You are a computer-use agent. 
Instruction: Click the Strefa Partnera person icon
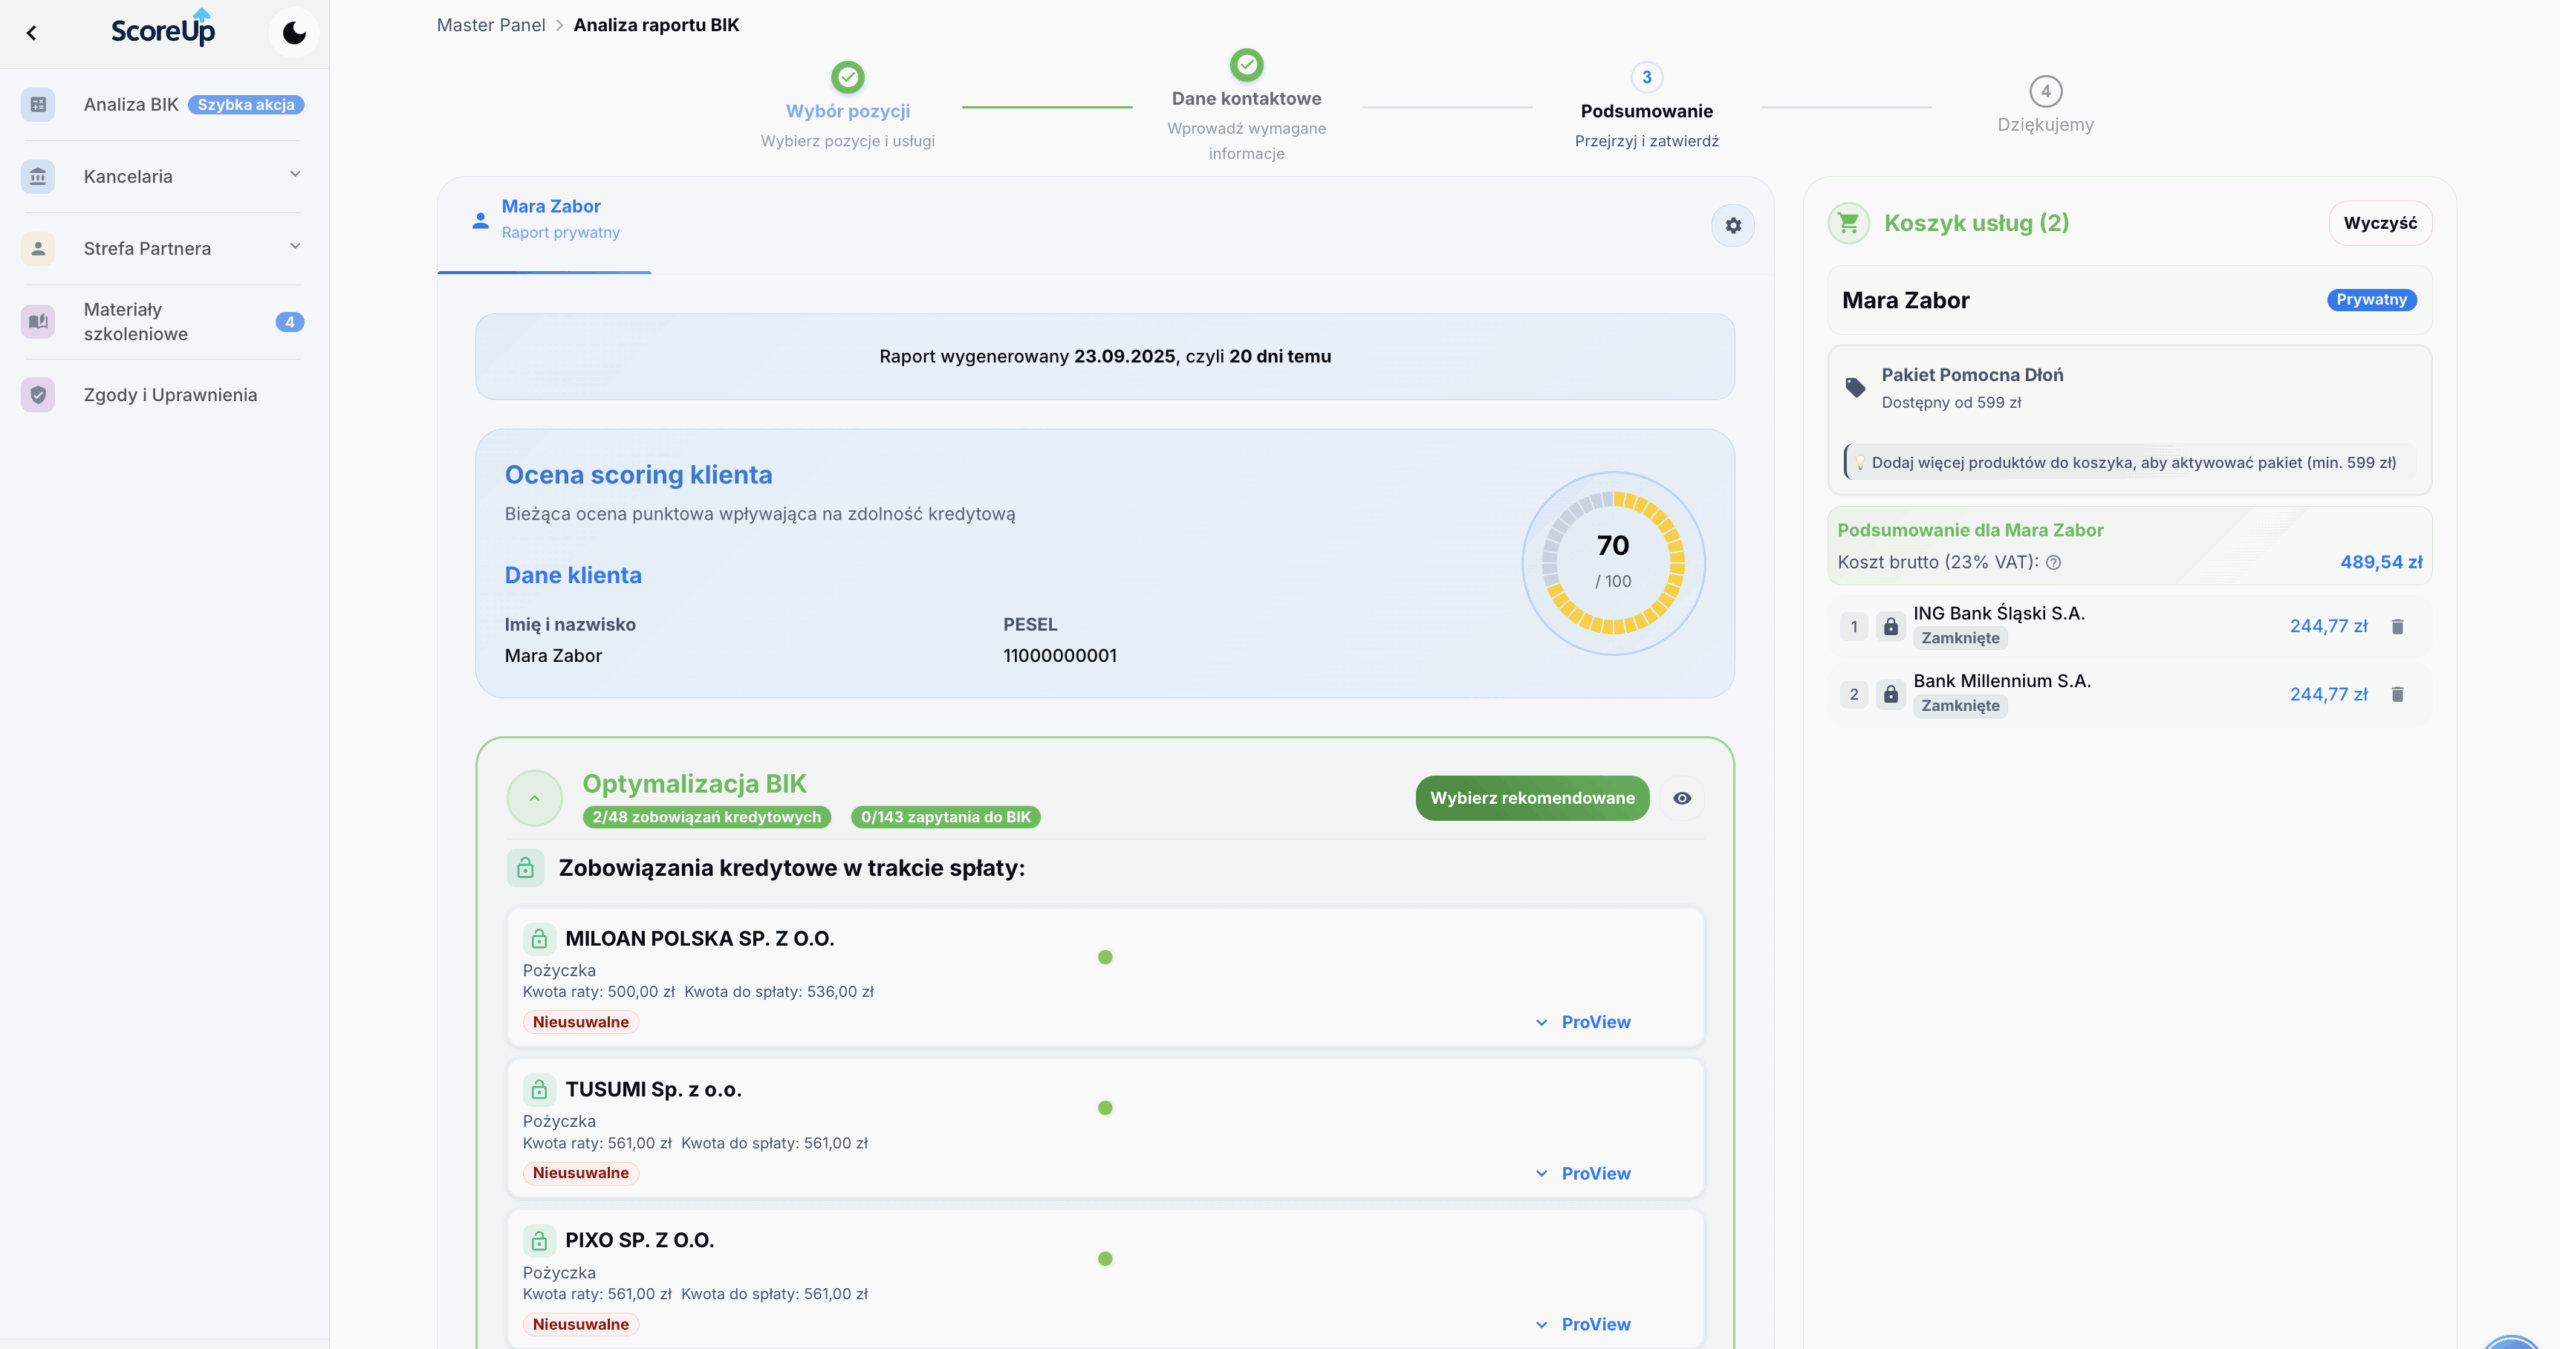(38, 248)
